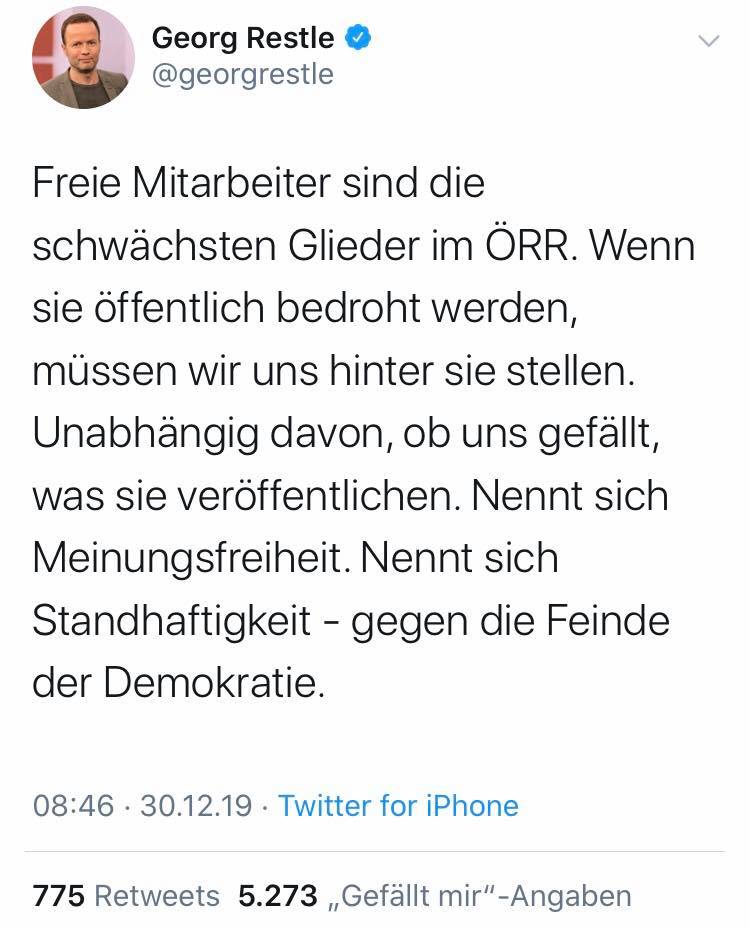The width and height of the screenshot is (750, 928).
Task: Click the display name Georg Restle
Action: (x=244, y=38)
